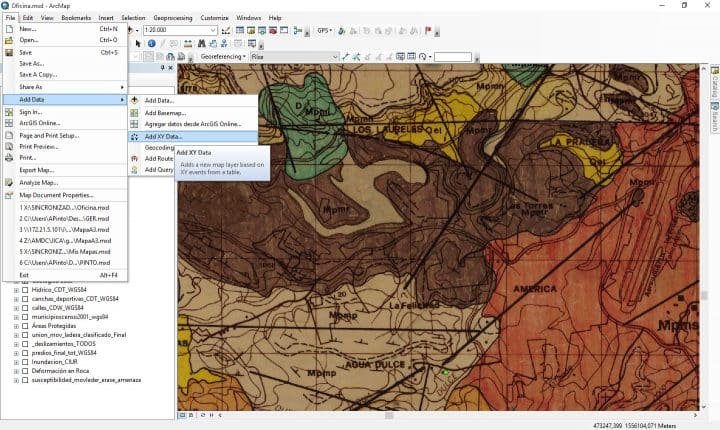Screen dimensions: 720x430
Task: Click Exit in File menu
Action: 65,275
